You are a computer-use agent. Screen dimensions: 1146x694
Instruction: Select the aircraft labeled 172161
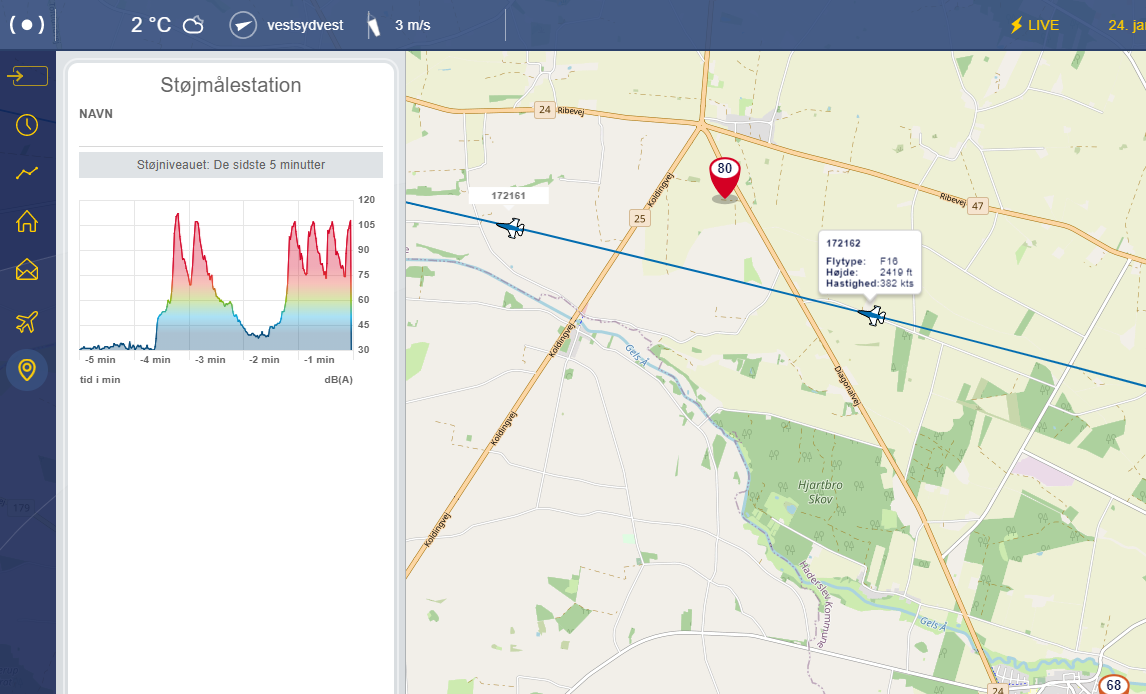point(511,227)
